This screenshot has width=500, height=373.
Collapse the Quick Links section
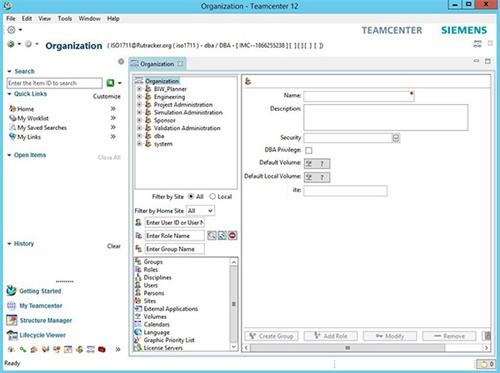(9, 94)
